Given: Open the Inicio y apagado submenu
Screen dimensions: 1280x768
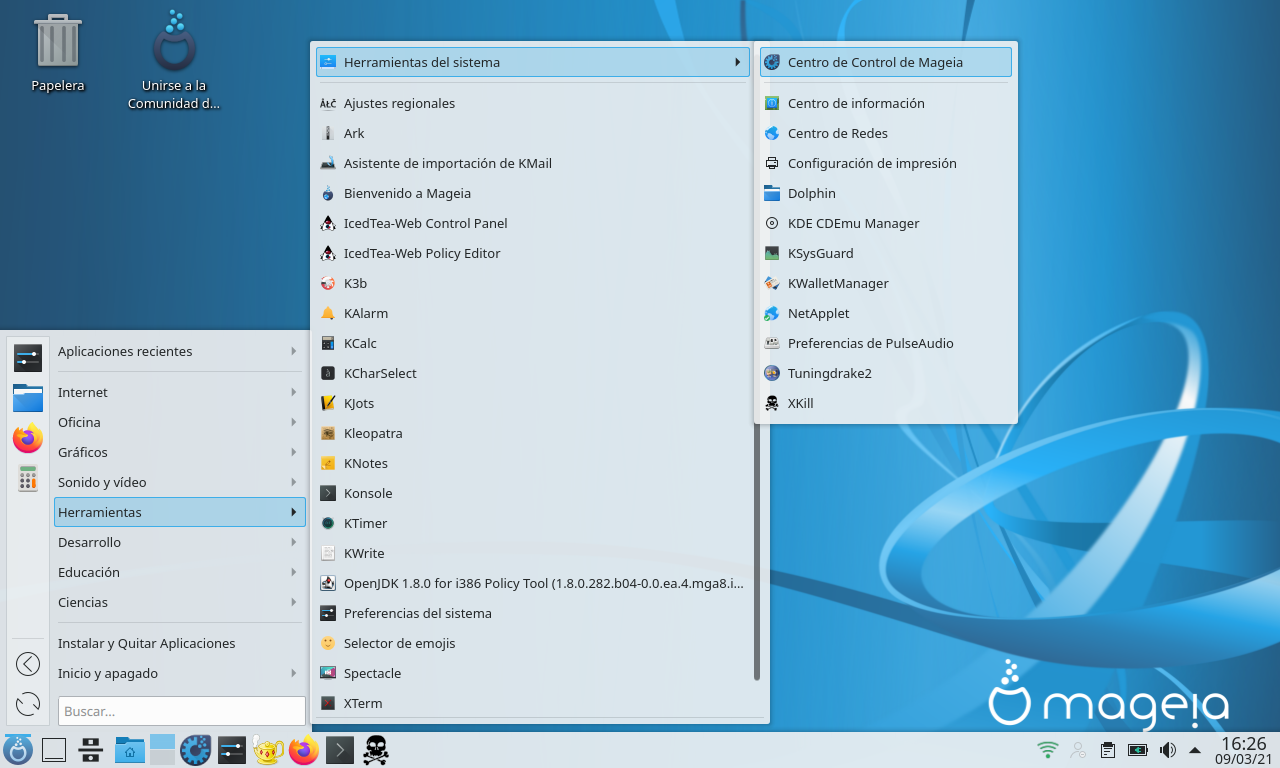Looking at the screenshot, I should (x=179, y=673).
